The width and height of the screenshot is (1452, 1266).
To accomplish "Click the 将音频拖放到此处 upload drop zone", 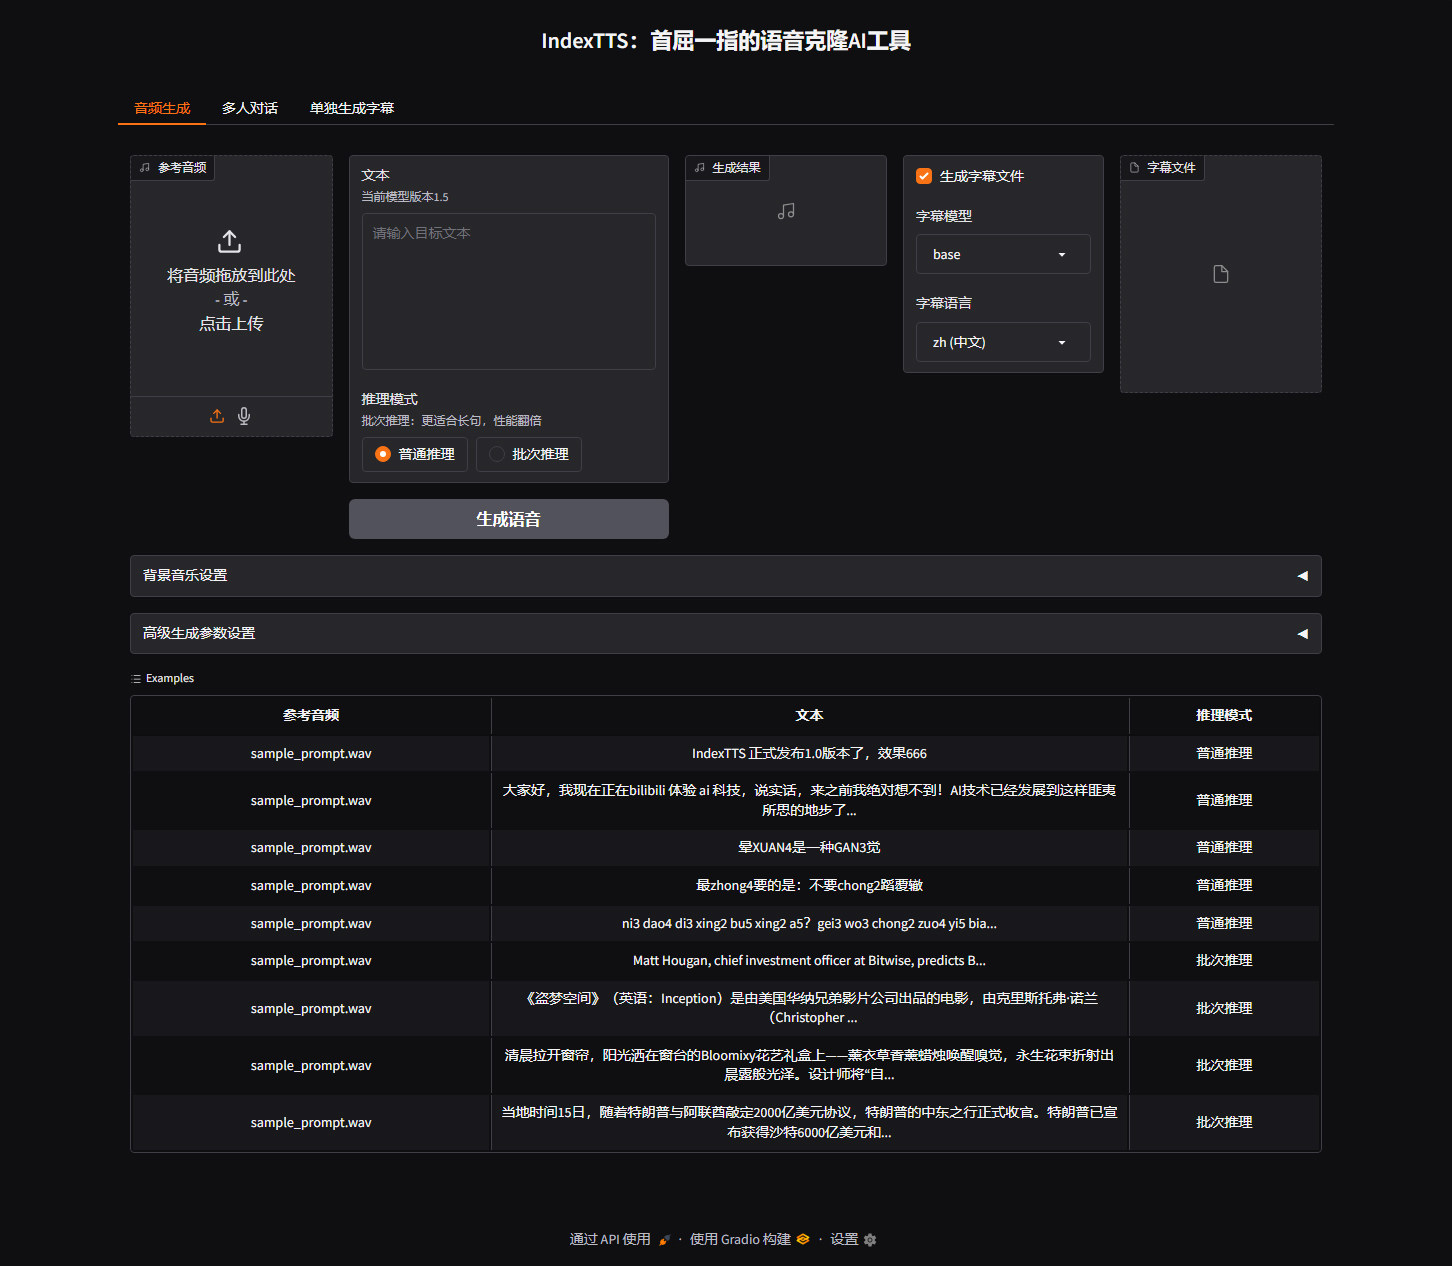I will [231, 282].
